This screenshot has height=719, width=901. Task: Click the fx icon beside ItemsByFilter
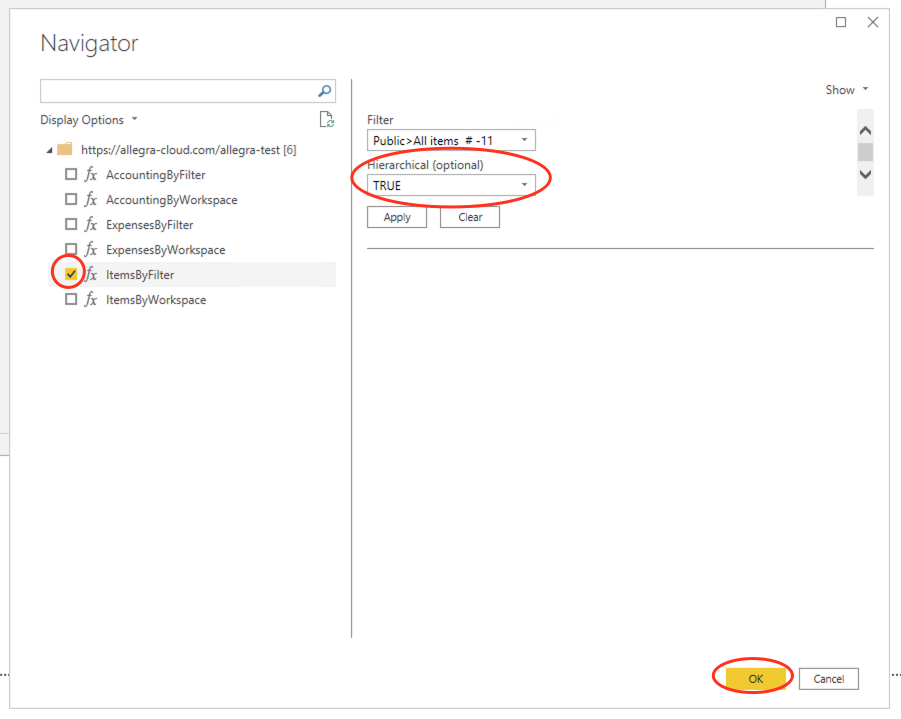click(x=91, y=274)
